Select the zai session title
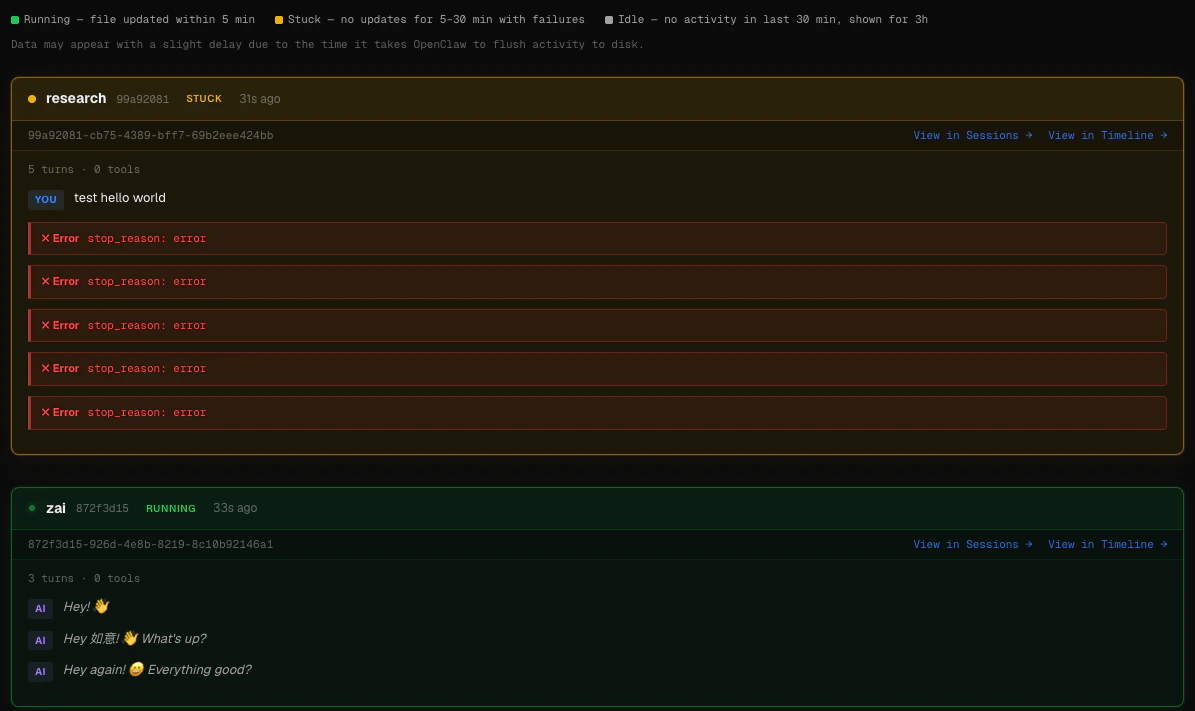Viewport: 1195px width, 711px height. point(56,507)
